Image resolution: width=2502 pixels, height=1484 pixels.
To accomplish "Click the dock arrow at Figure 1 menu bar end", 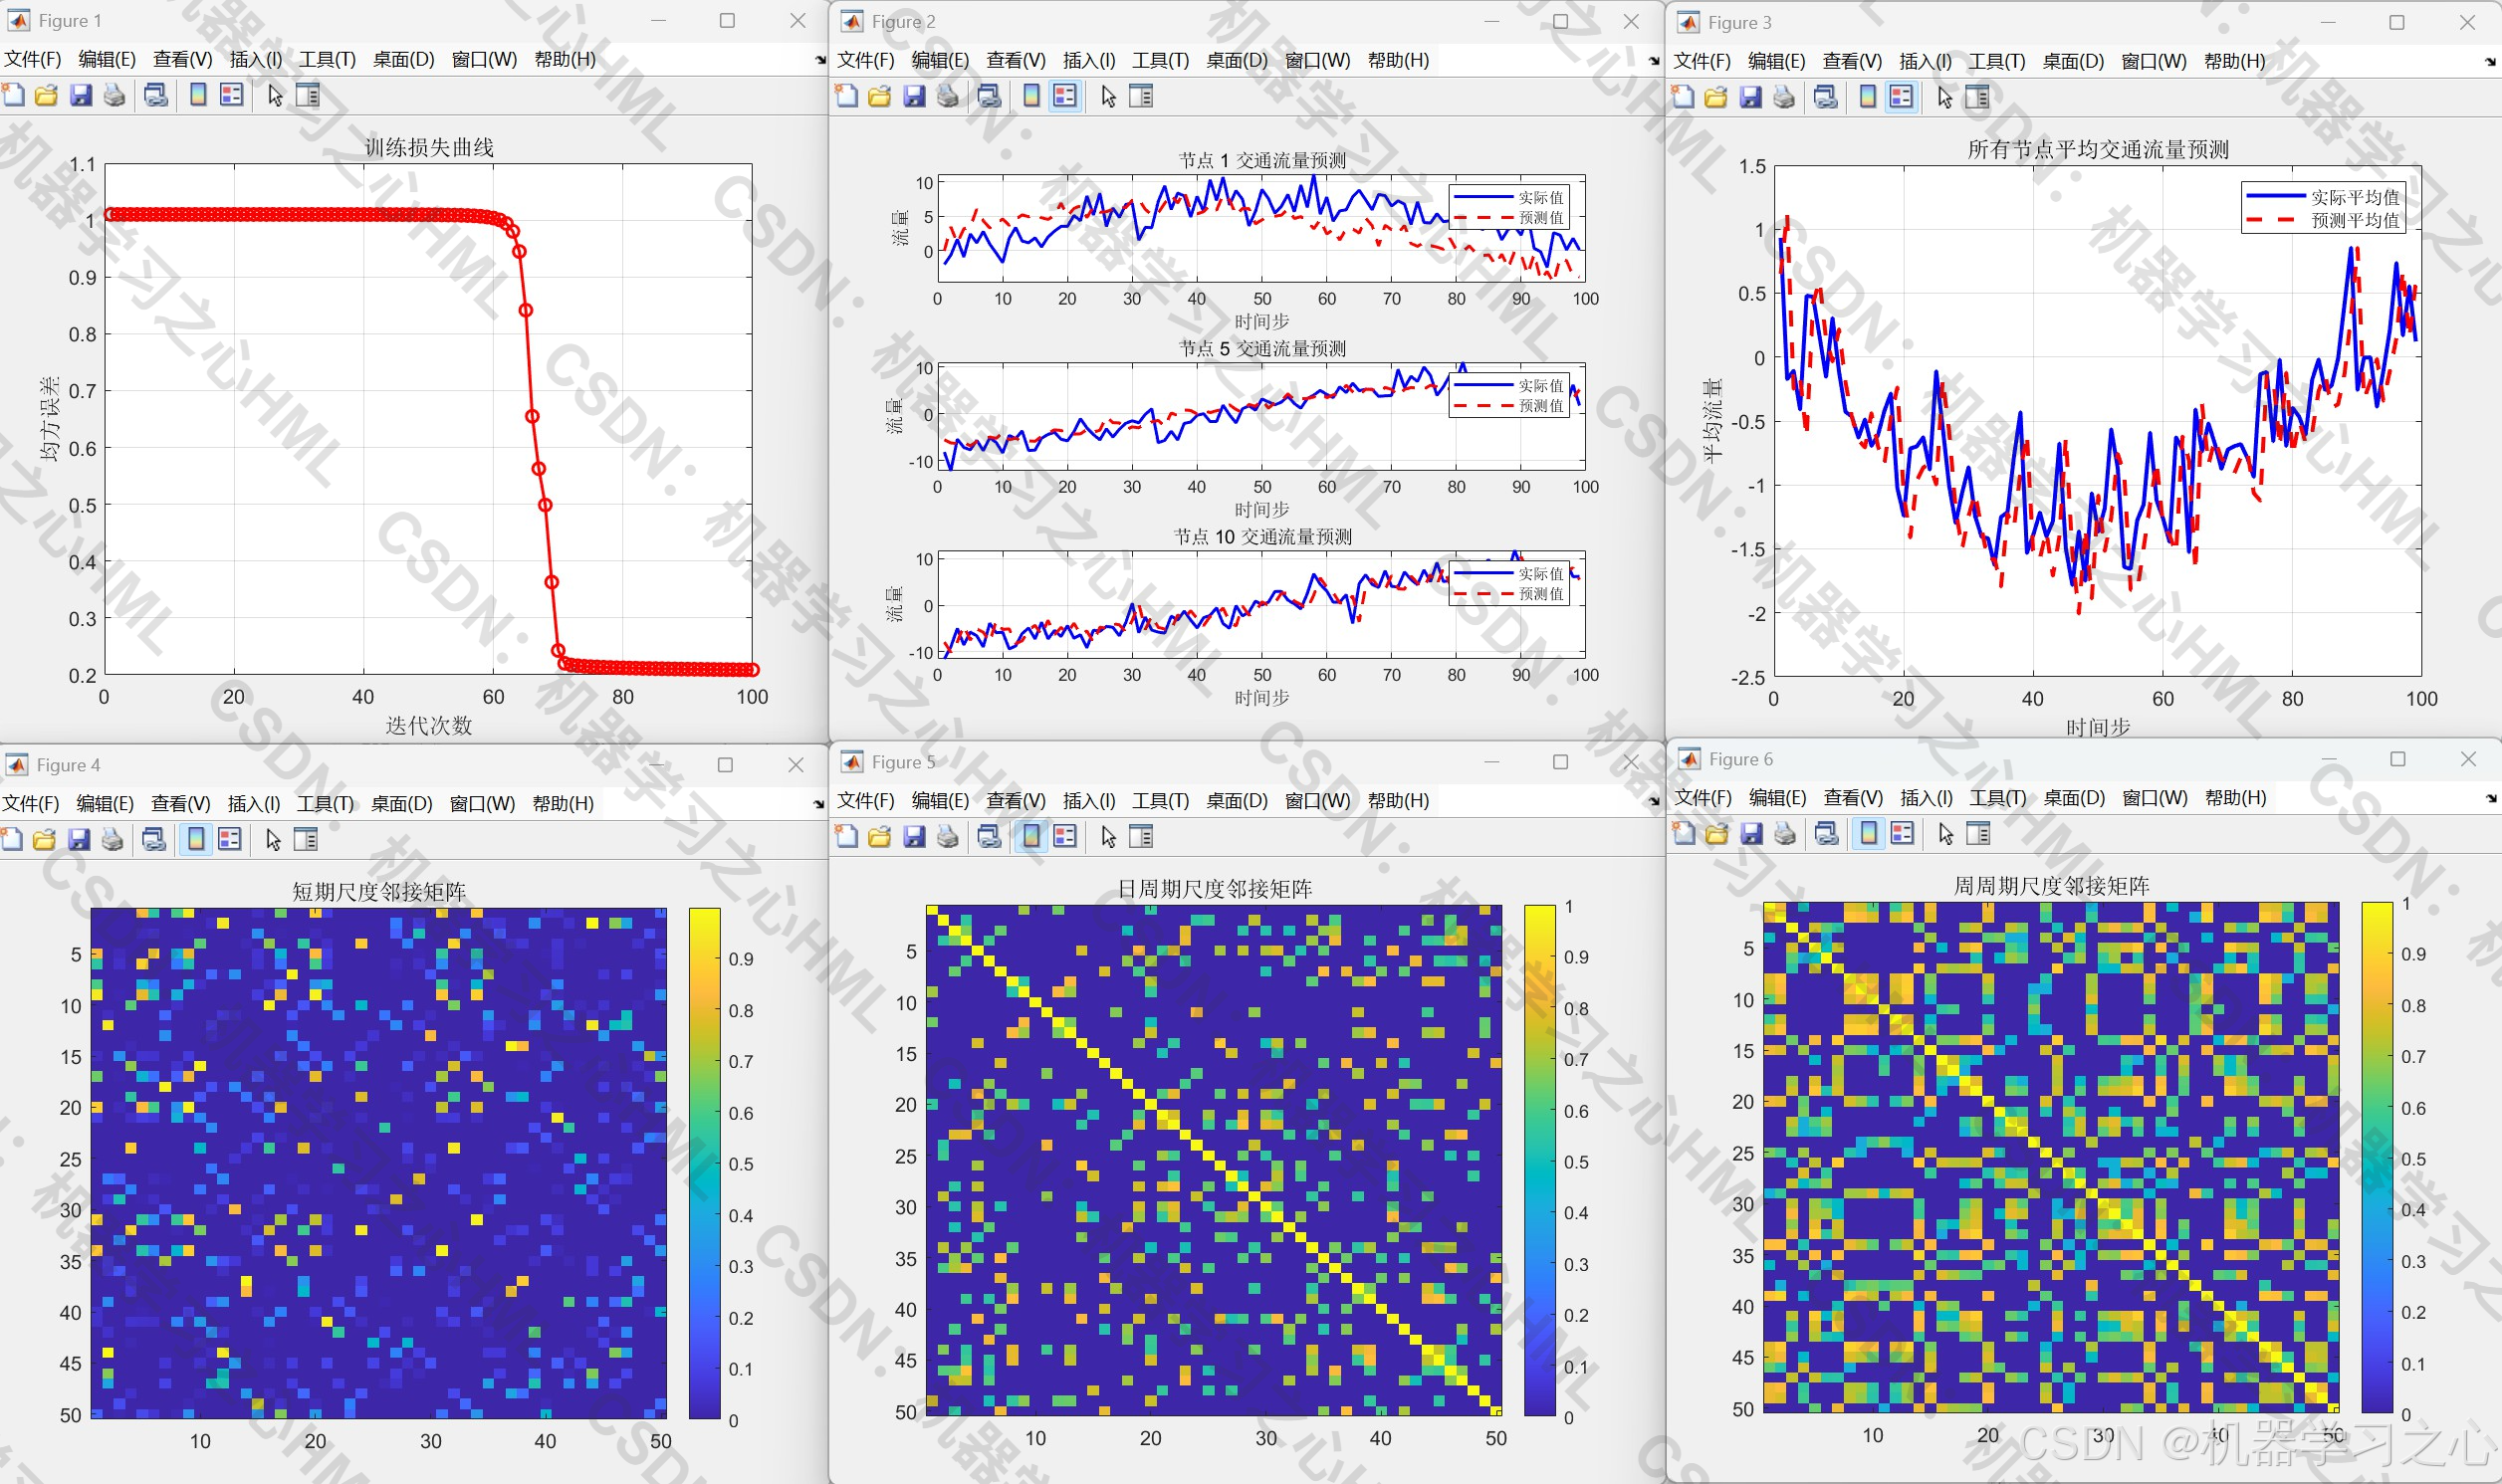I will pos(820,60).
